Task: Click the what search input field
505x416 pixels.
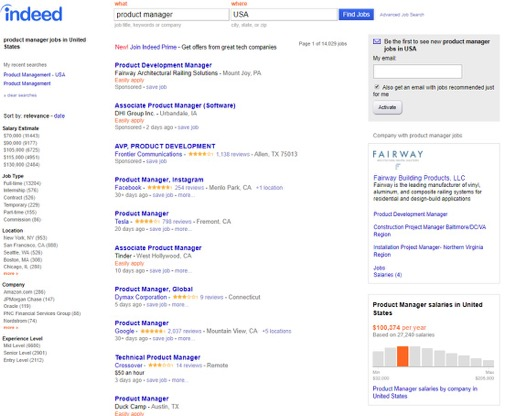Action: coord(171,14)
